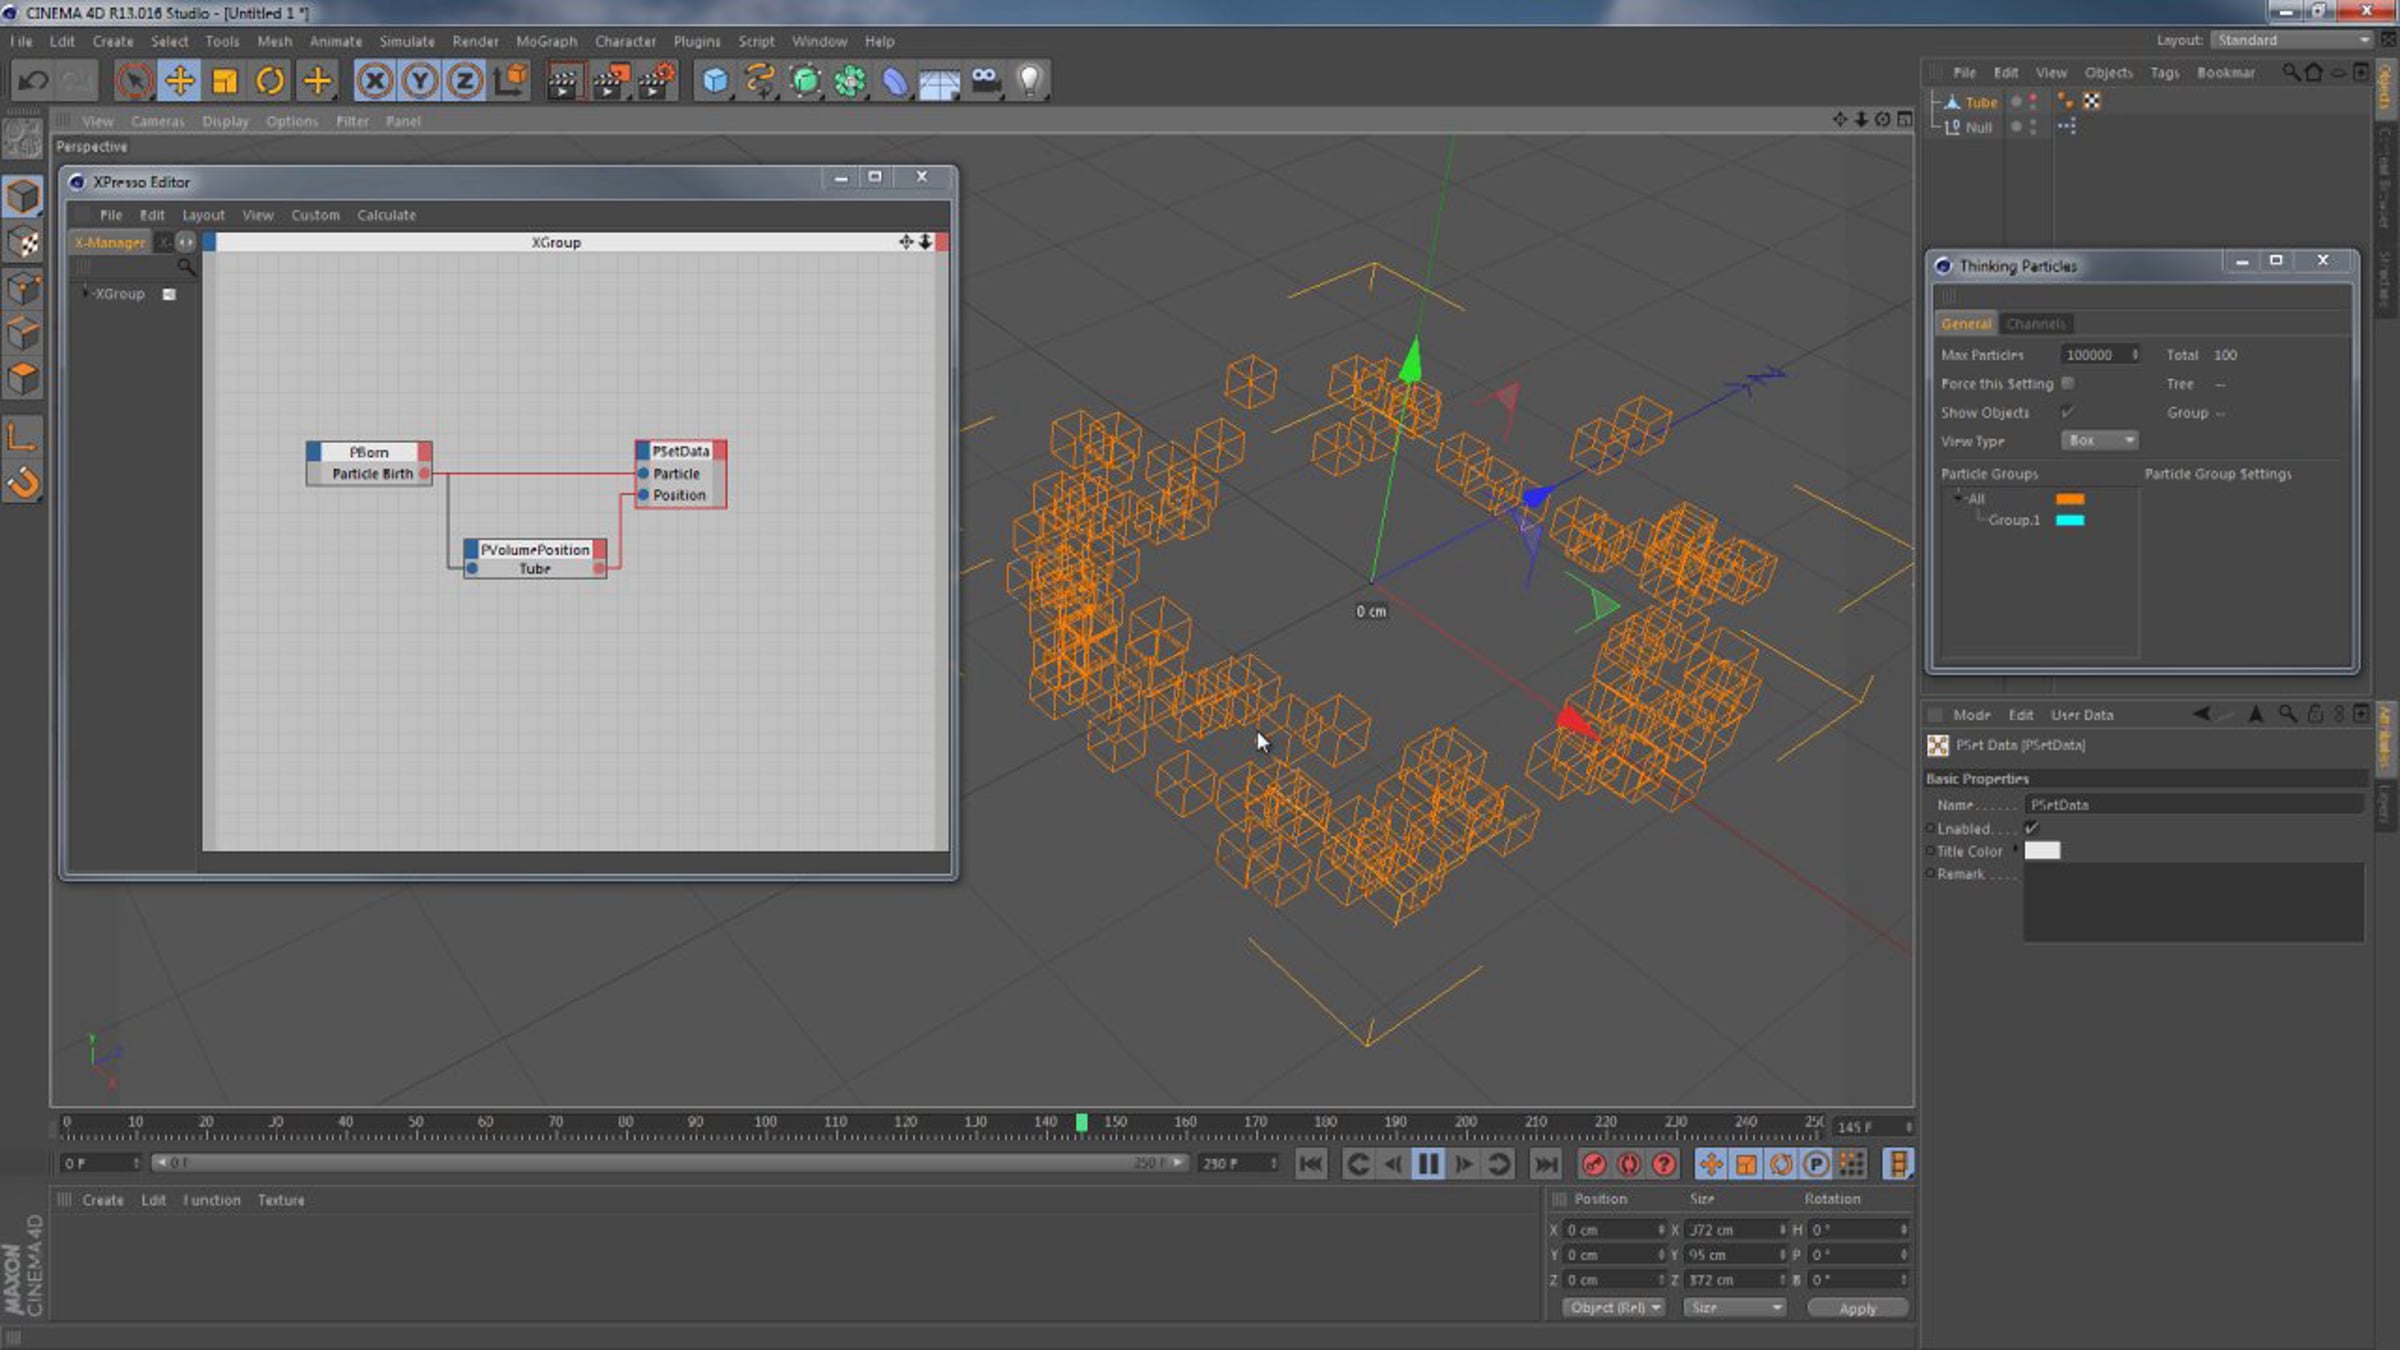Toggle the Parameter keyframe P button

point(1816,1164)
